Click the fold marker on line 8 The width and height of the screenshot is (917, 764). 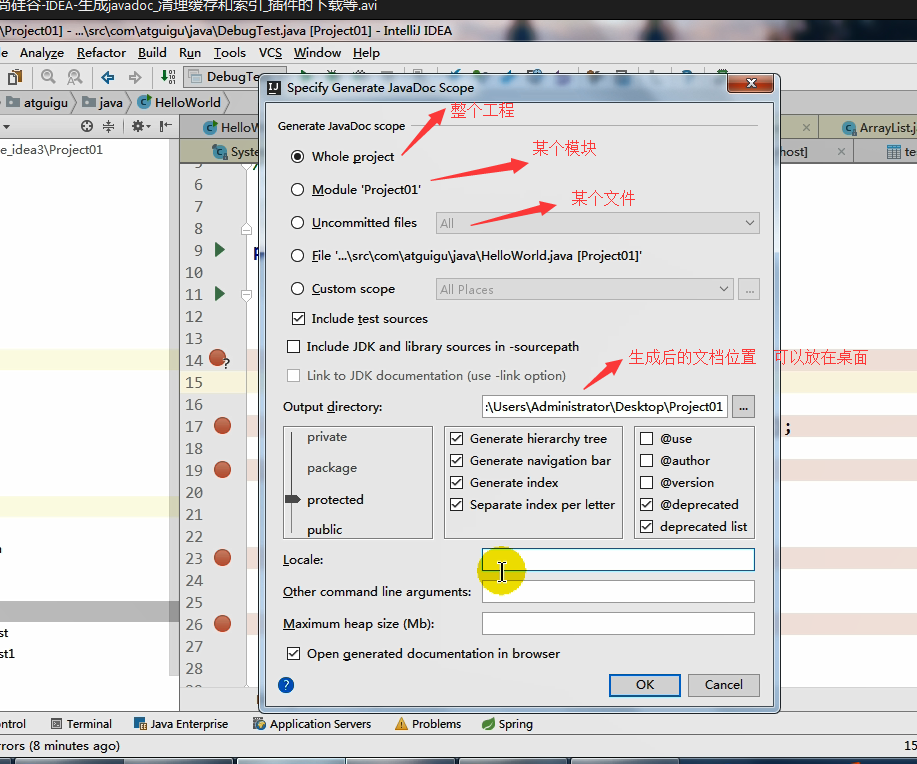tap(246, 229)
